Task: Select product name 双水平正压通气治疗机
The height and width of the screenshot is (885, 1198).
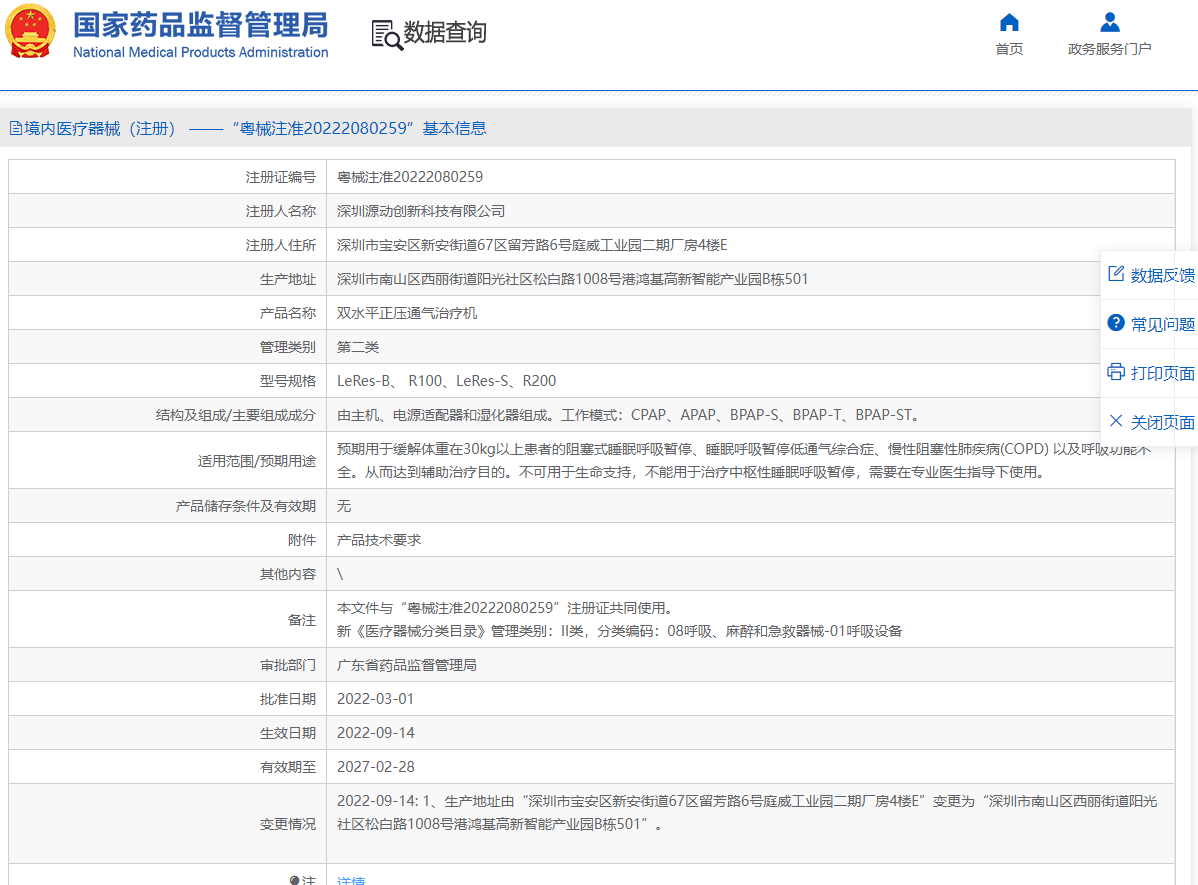Action: click(x=407, y=313)
